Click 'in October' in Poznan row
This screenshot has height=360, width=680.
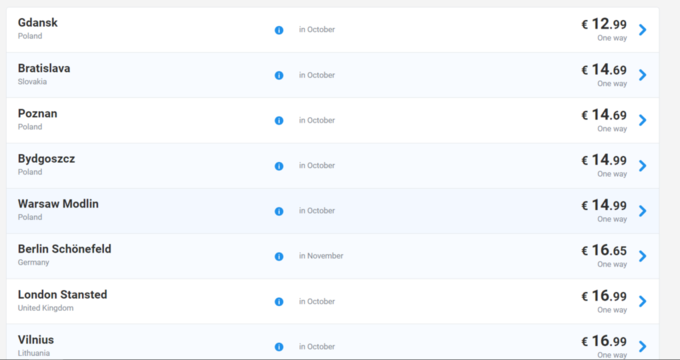tap(317, 120)
